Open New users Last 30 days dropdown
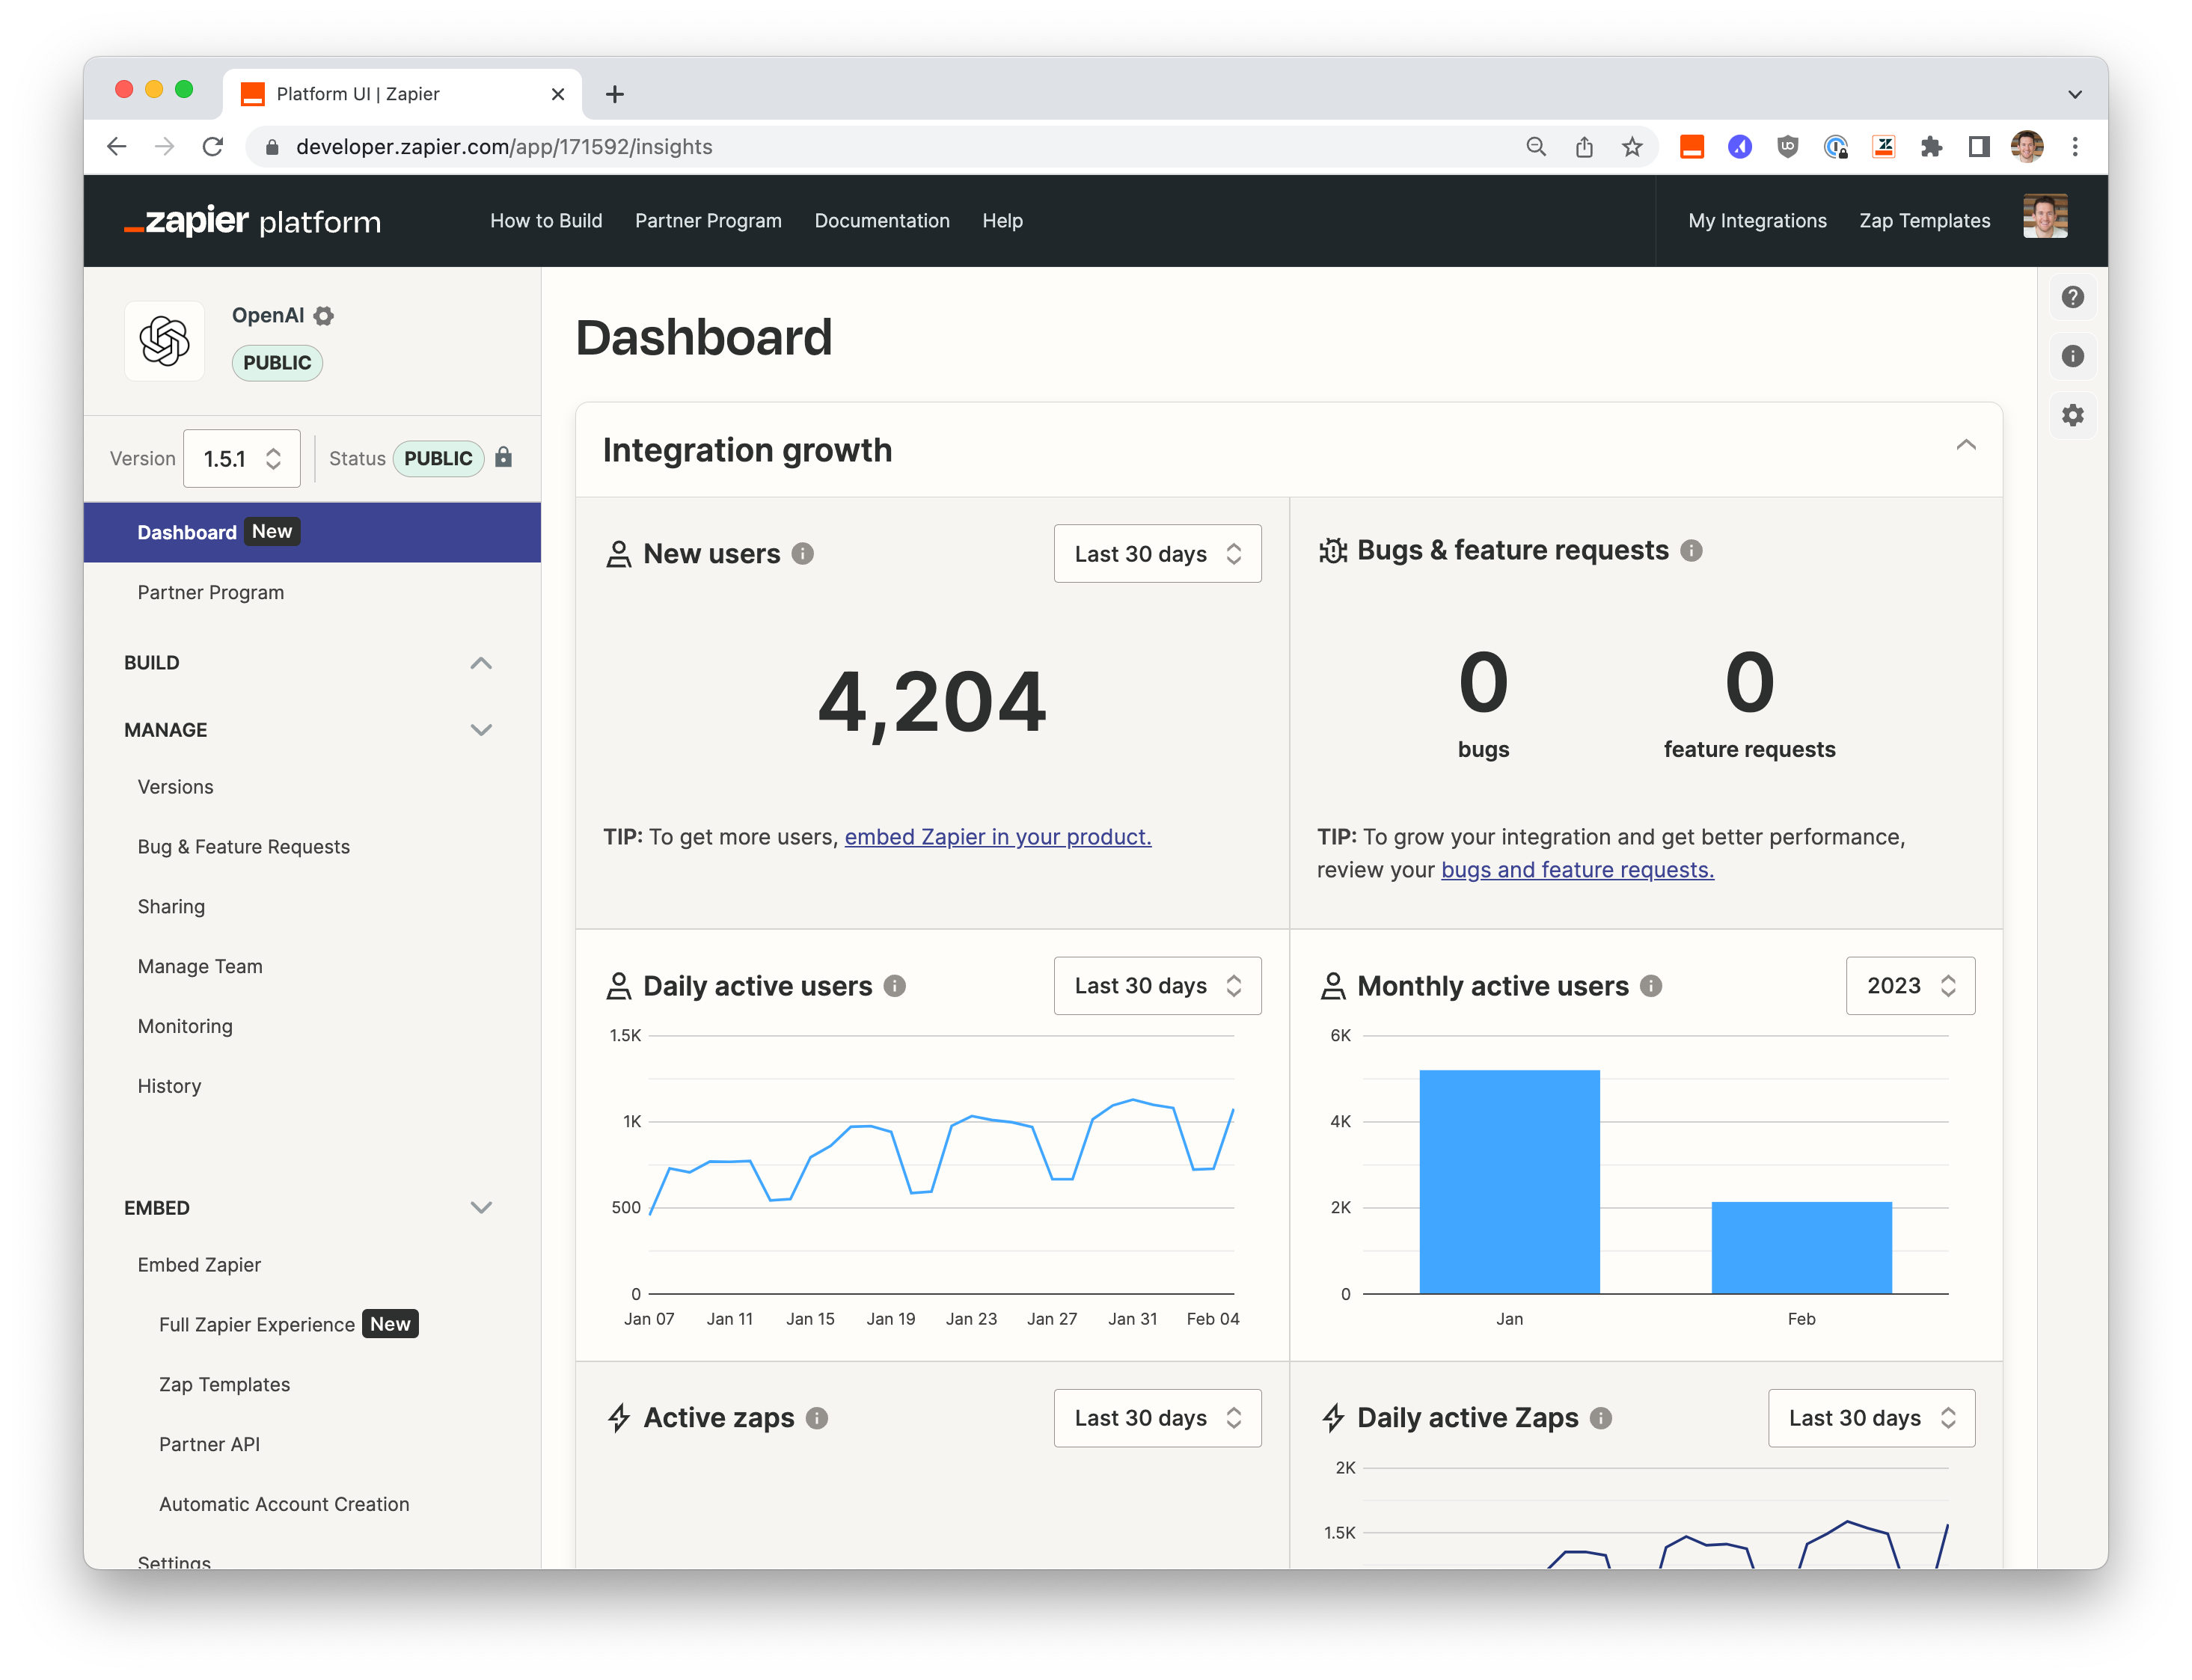Screen dimensions: 2192x1680 [1157, 554]
